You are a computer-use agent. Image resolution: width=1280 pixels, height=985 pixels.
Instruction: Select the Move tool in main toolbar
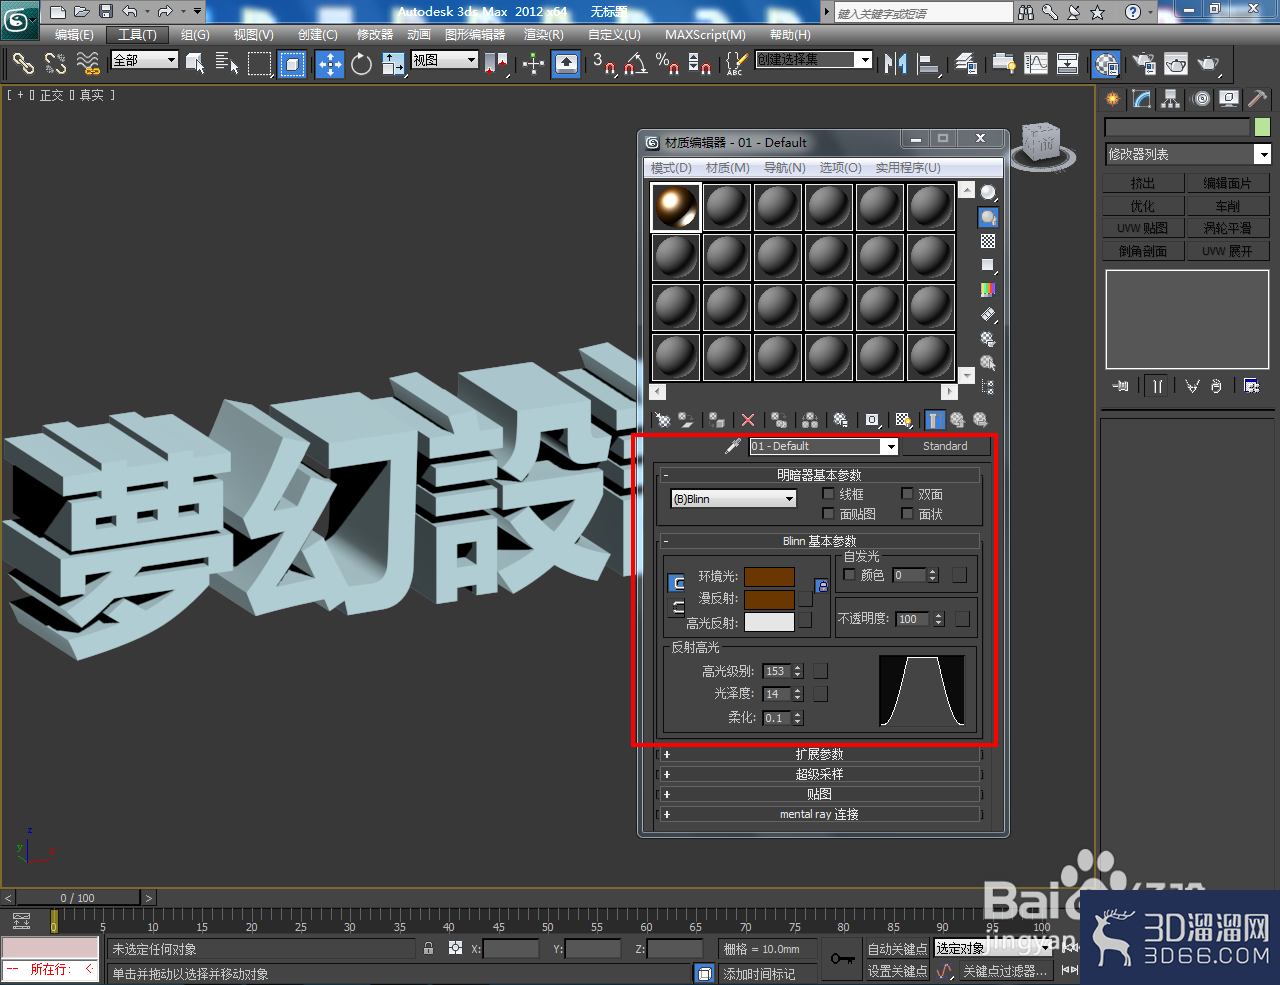click(330, 64)
